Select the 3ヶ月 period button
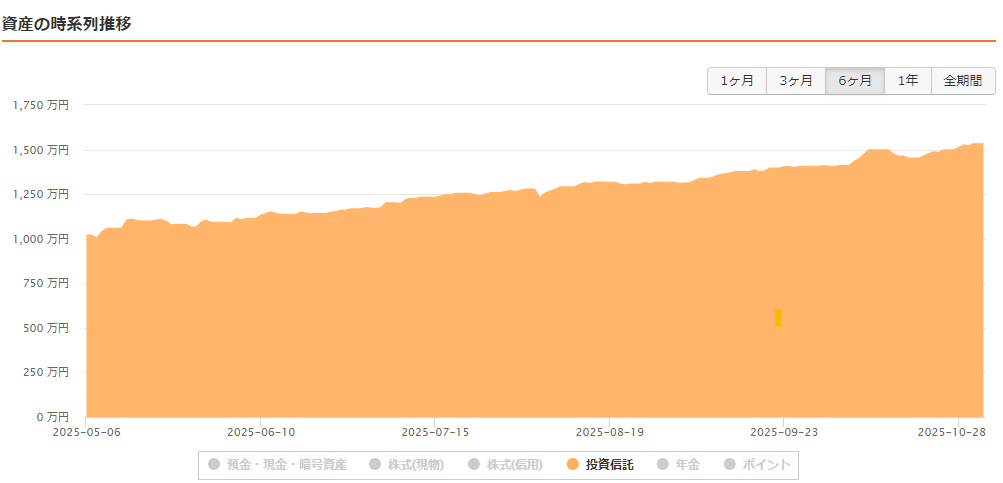The height and width of the screenshot is (483, 1003). (x=796, y=81)
